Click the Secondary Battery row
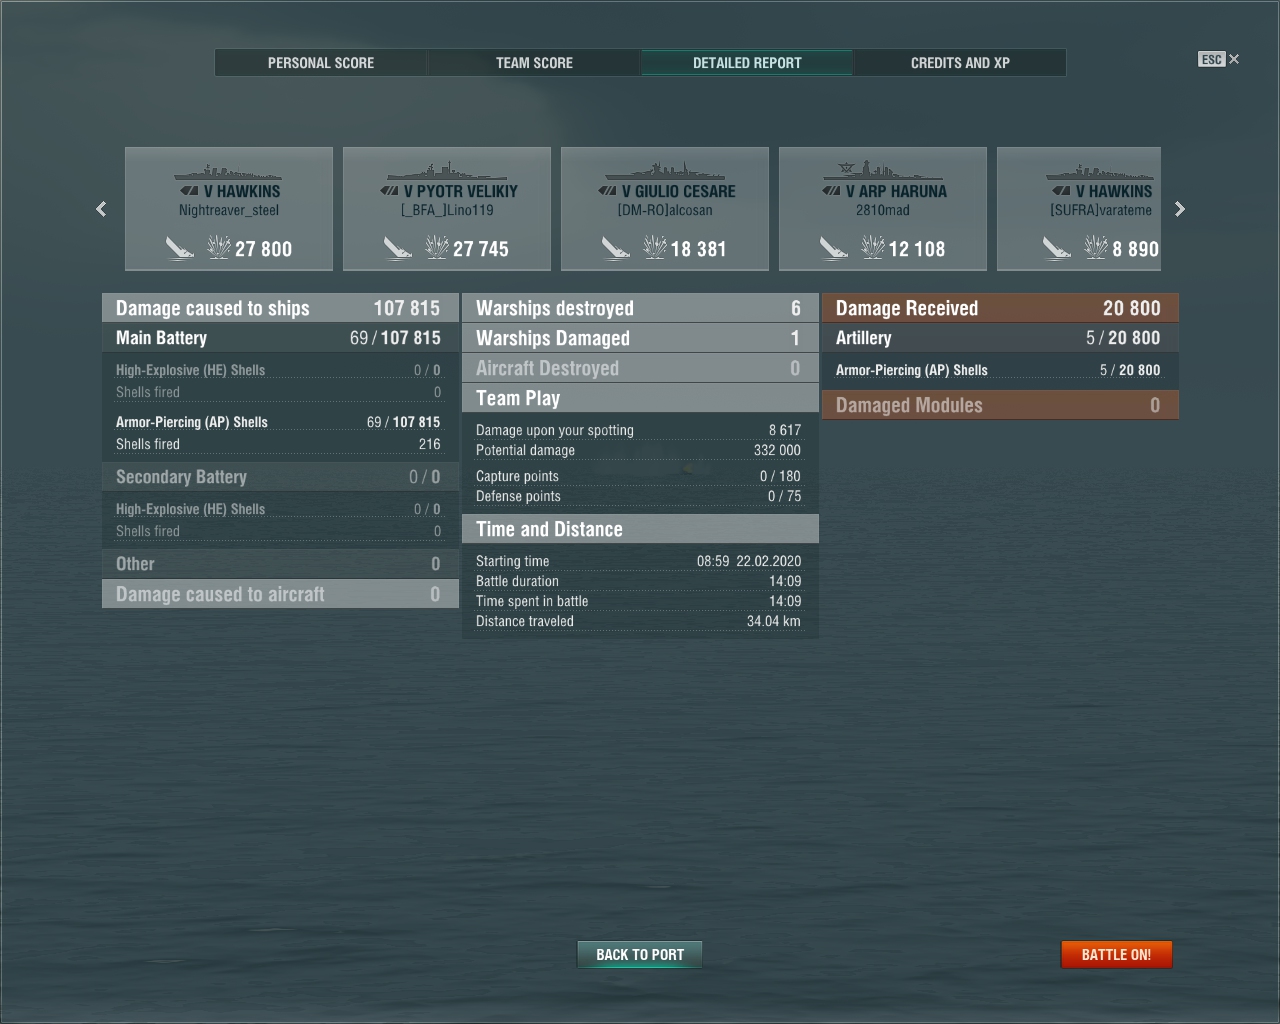This screenshot has height=1024, width=1280. tap(280, 477)
